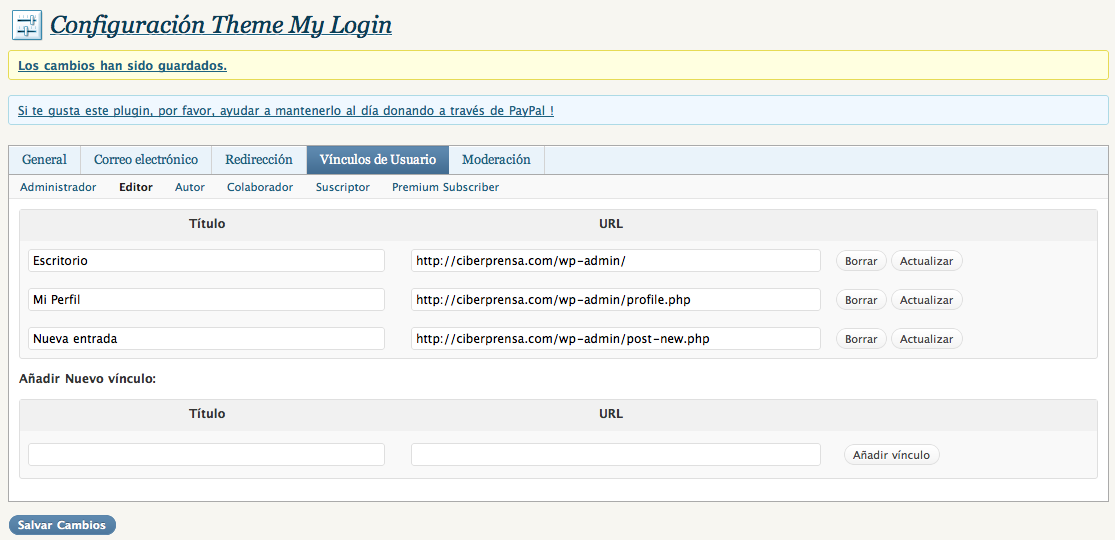Click the PayPal donation link
The width and height of the screenshot is (1115, 540).
pos(285,110)
